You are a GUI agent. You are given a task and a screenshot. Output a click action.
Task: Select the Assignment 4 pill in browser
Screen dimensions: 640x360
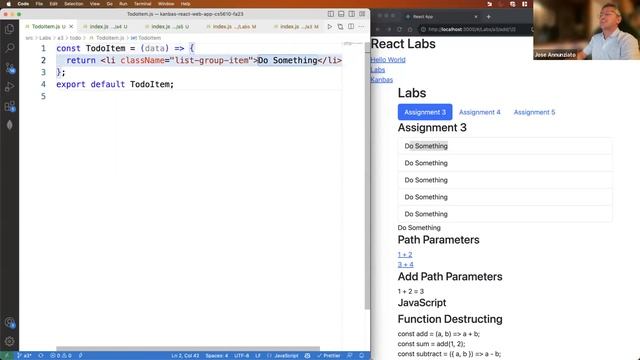pyautogui.click(x=480, y=112)
